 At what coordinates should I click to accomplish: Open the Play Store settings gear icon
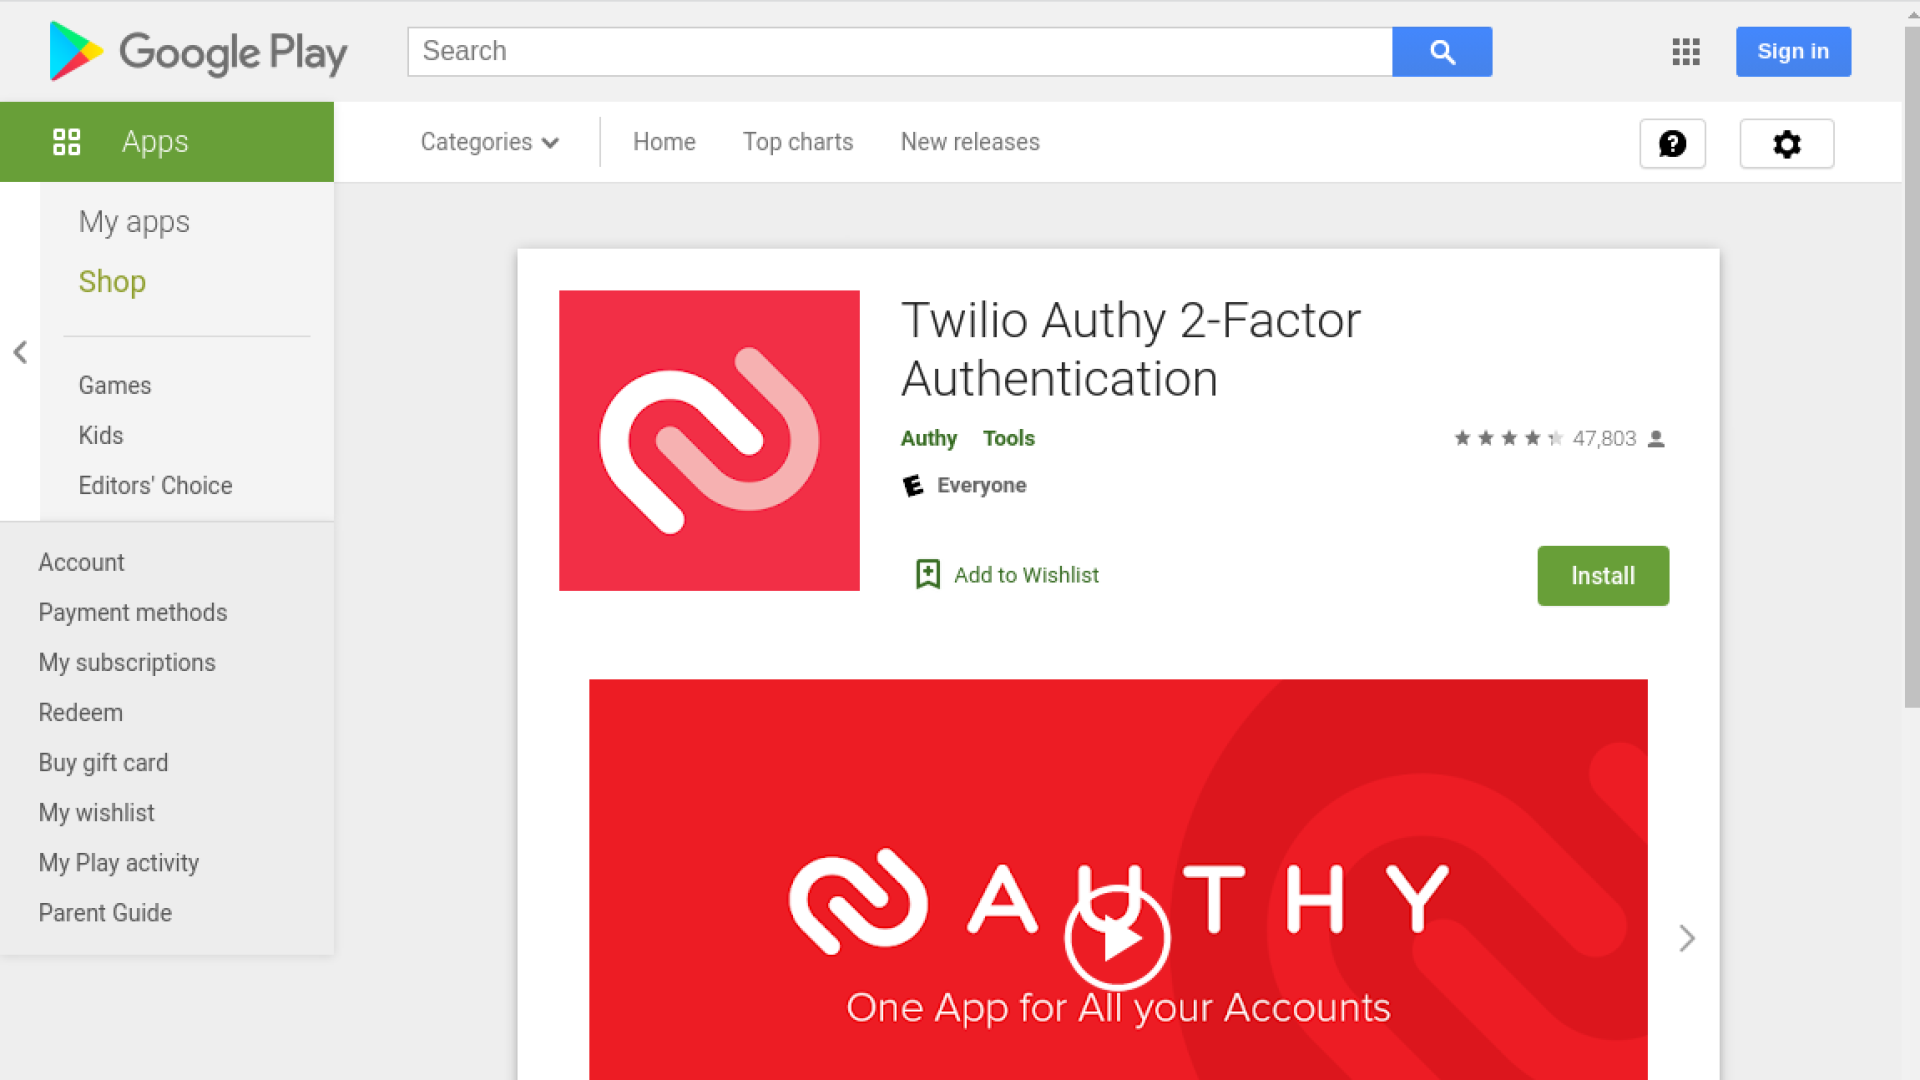pos(1786,143)
